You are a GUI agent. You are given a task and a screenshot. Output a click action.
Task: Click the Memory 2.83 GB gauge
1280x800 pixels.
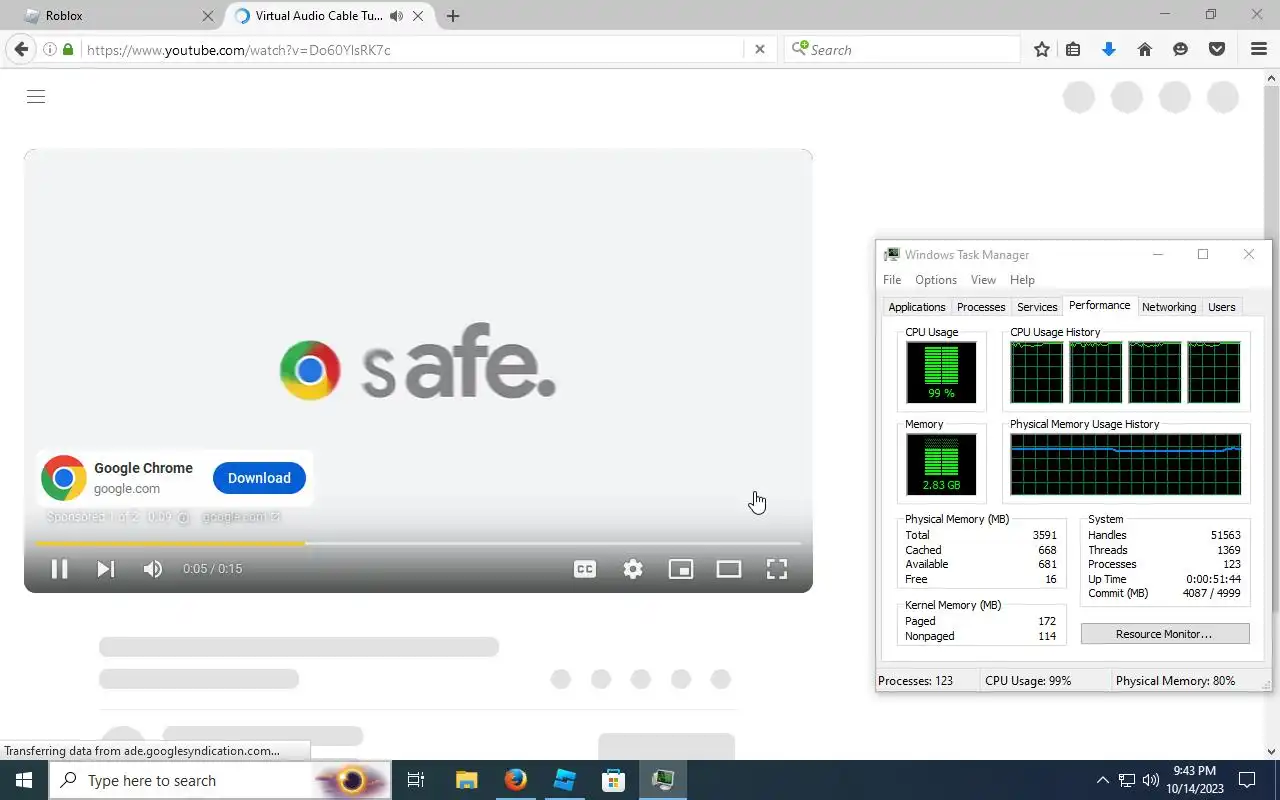pyautogui.click(x=941, y=464)
